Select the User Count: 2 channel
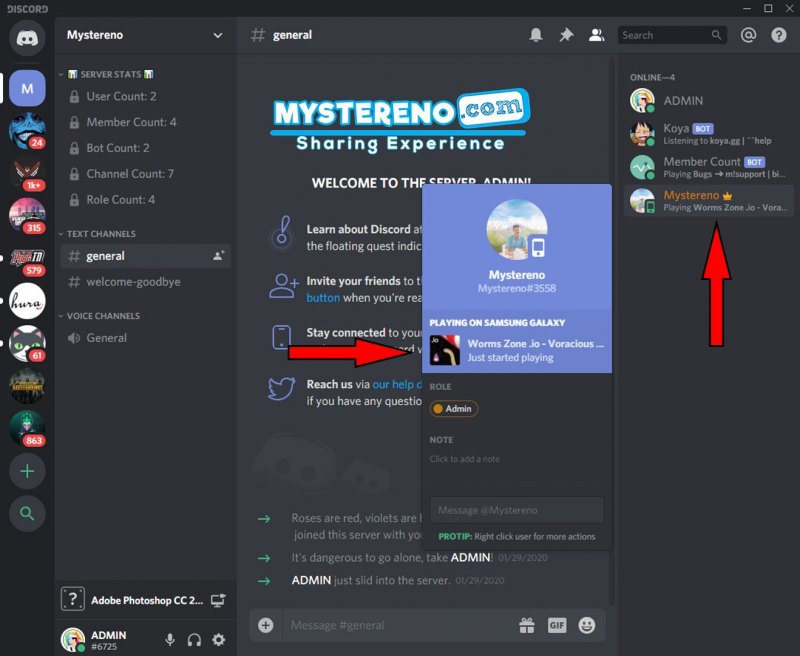The width and height of the screenshot is (800, 656). [145, 96]
